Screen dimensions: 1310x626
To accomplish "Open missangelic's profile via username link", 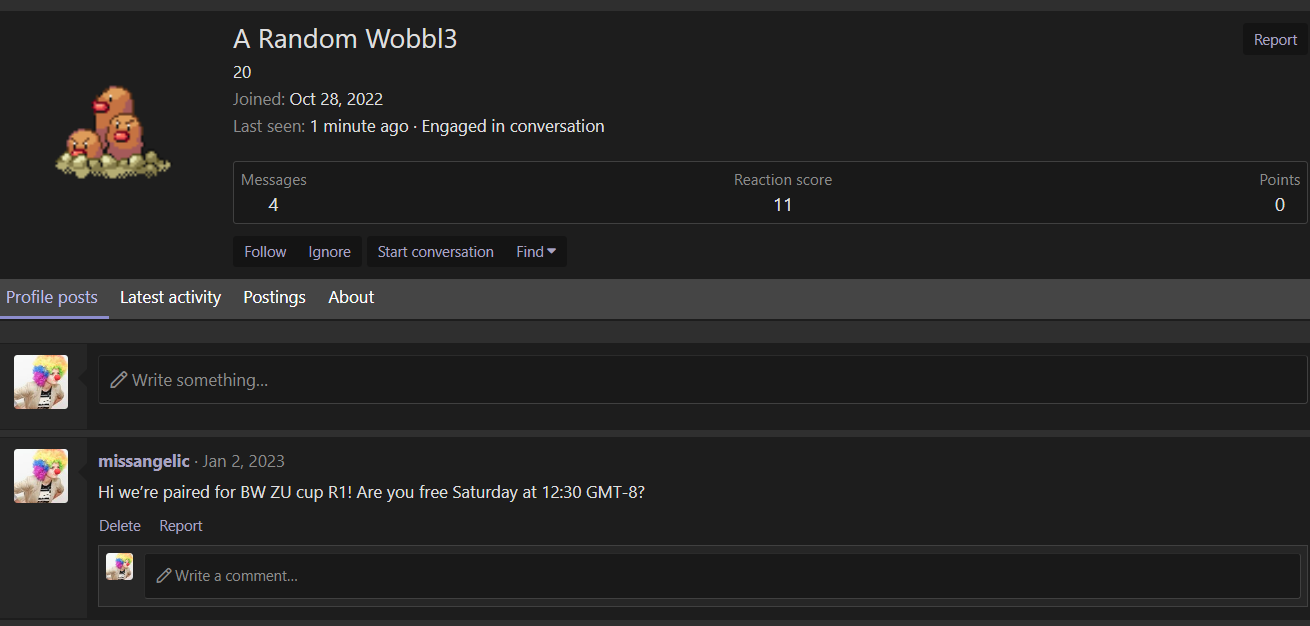I will click(143, 461).
